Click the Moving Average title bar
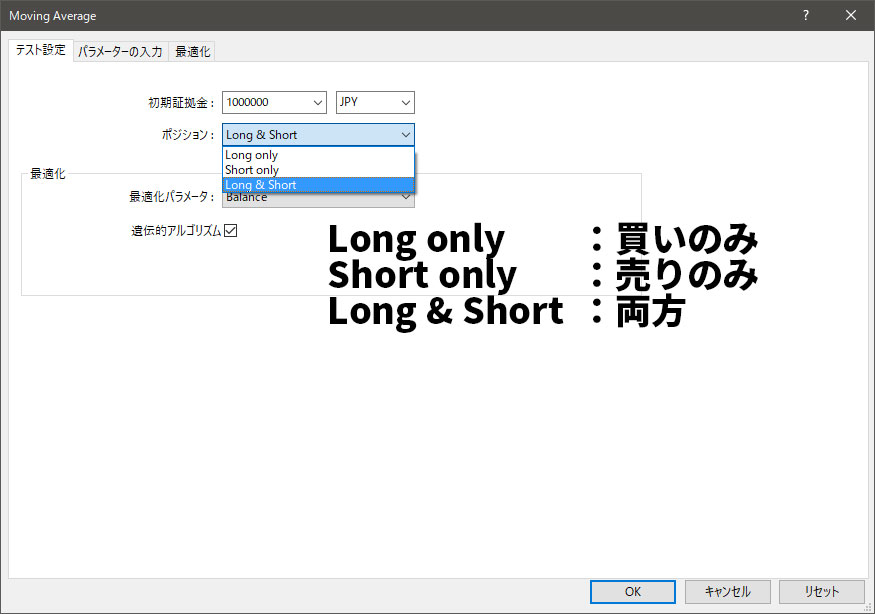 click(400, 16)
